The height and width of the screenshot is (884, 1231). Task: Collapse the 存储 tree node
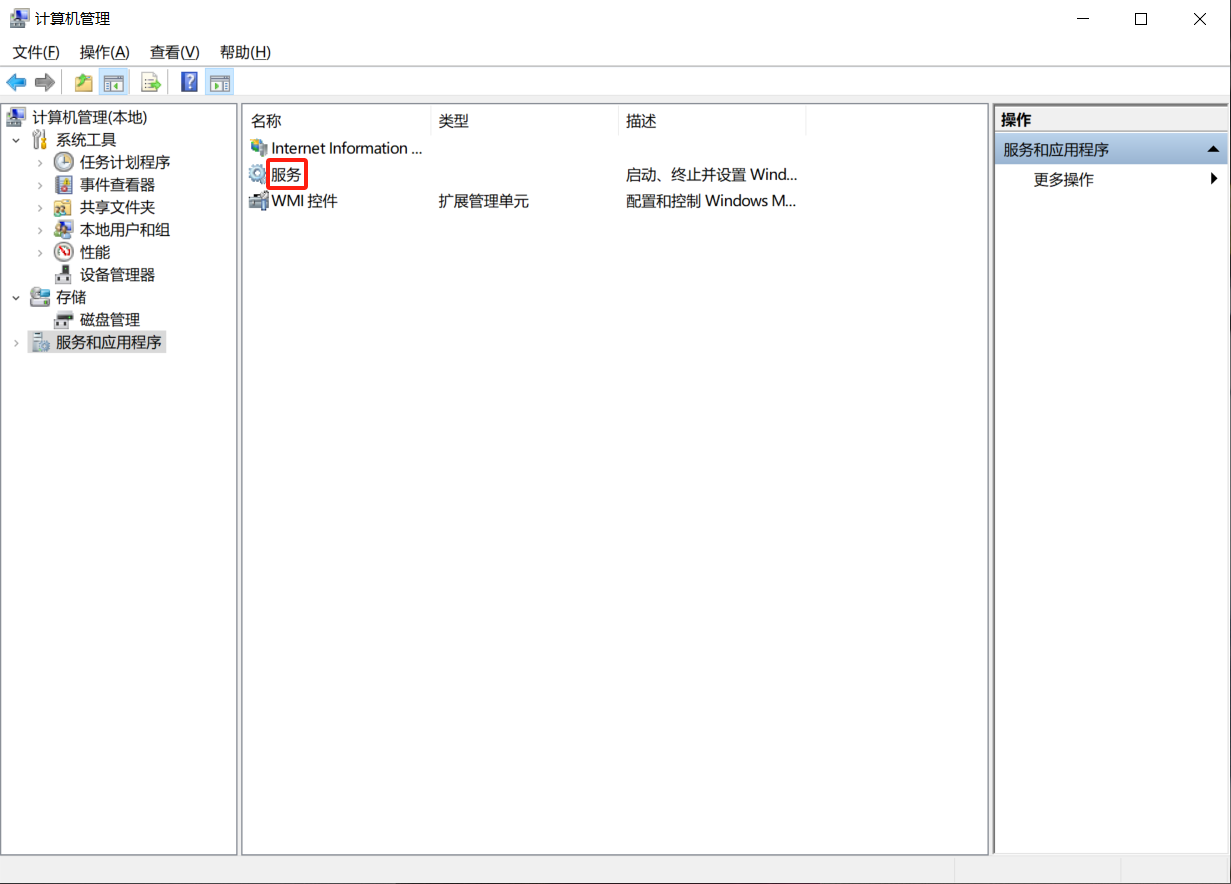click(x=16, y=297)
